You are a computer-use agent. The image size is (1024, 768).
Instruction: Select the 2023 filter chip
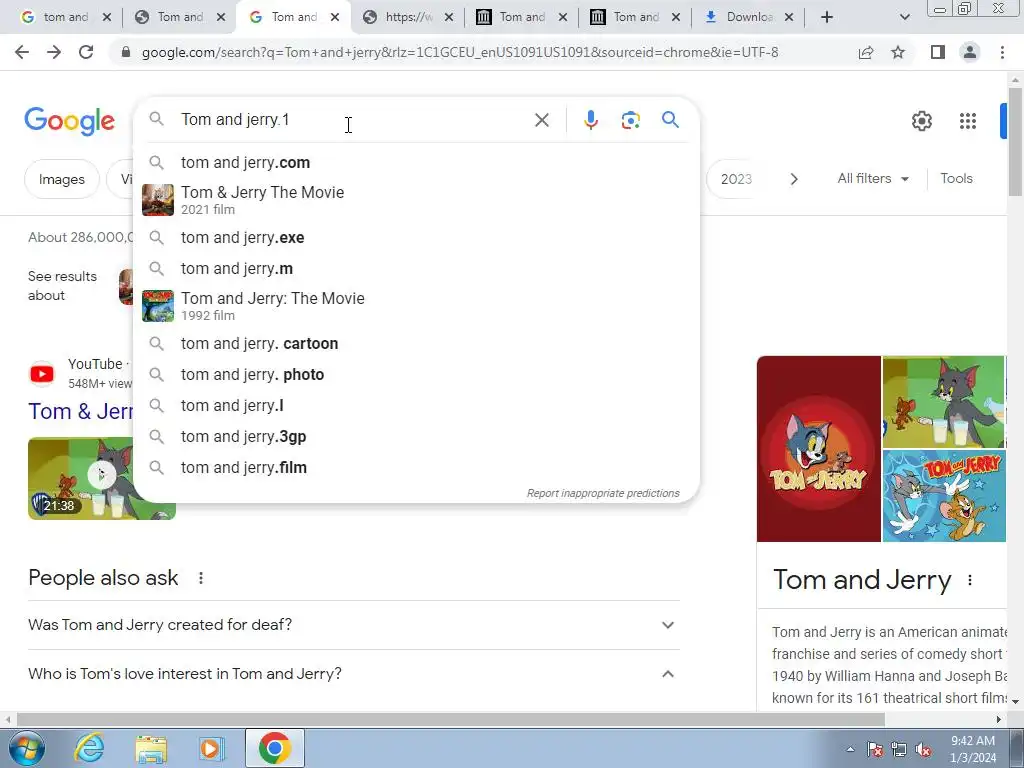[x=735, y=179]
